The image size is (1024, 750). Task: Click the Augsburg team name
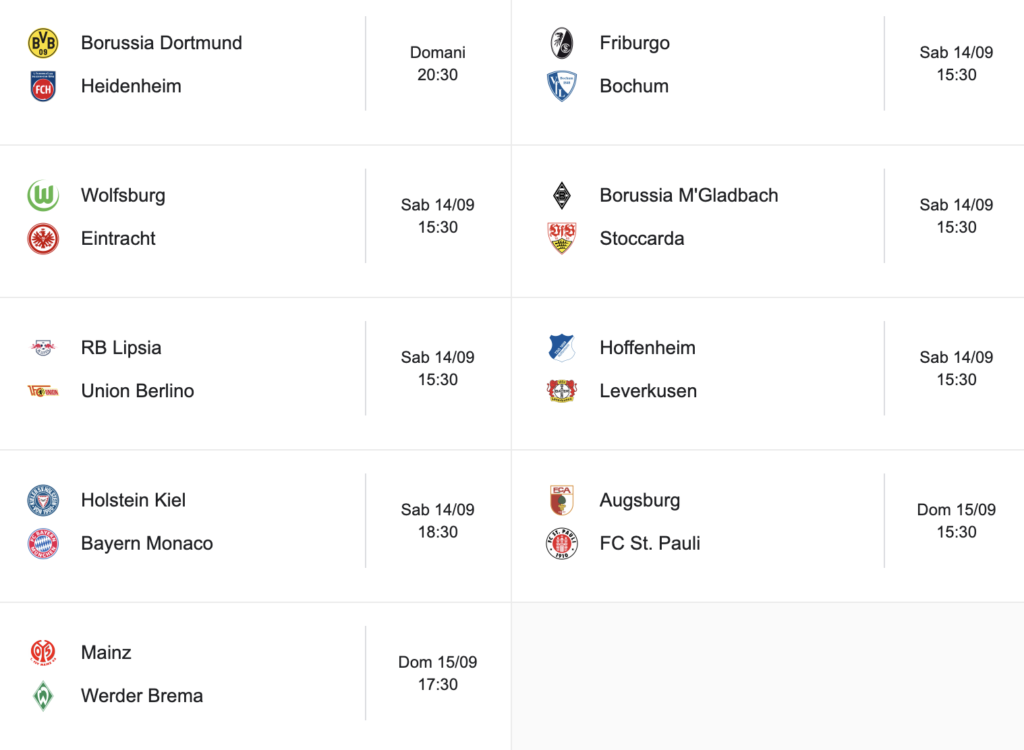point(640,500)
